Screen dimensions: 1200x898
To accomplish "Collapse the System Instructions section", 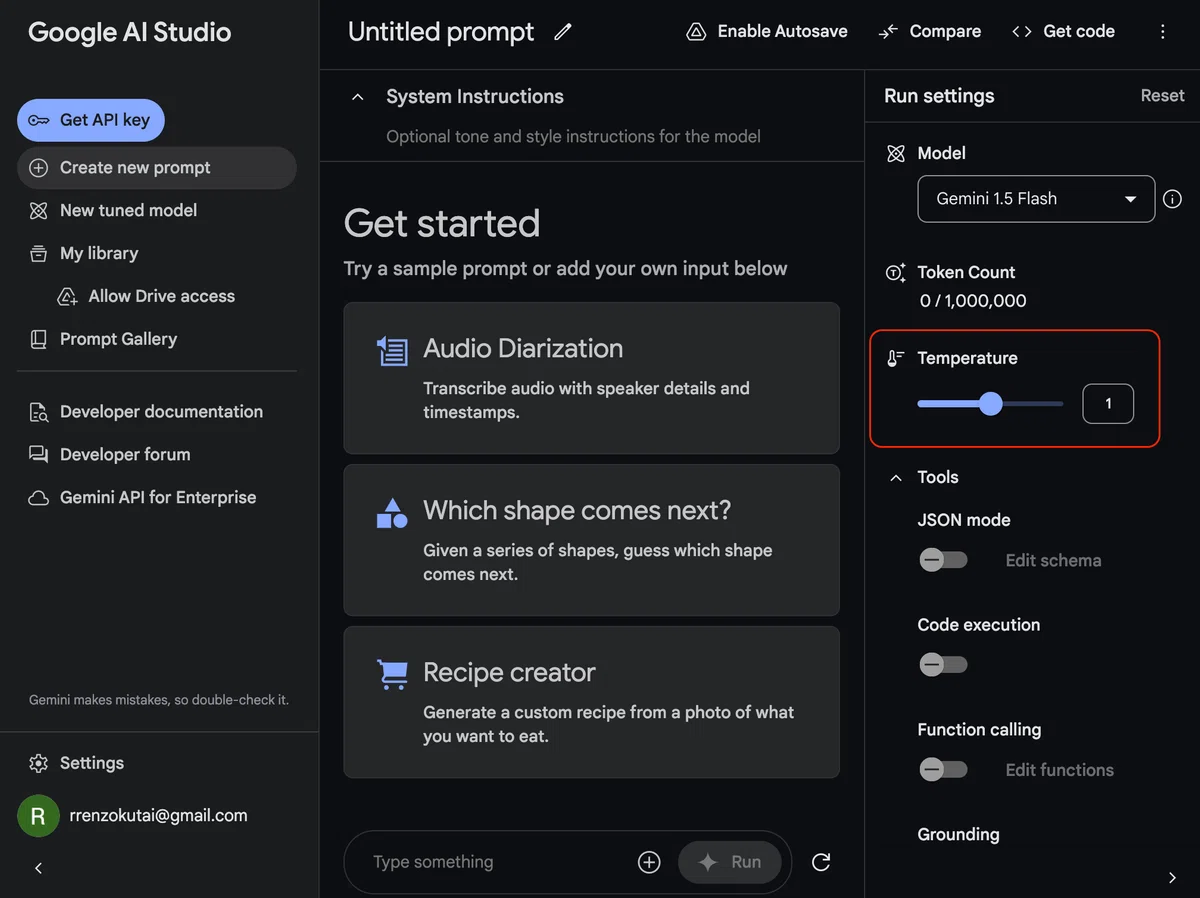I will (x=357, y=97).
